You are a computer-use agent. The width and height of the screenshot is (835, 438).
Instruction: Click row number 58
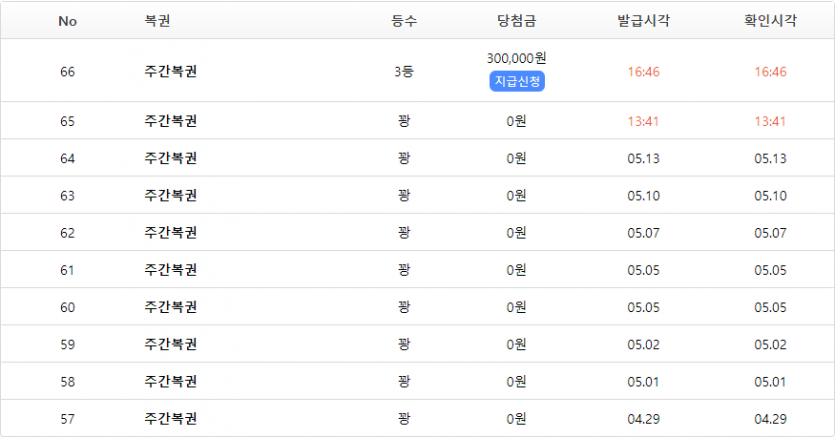[68, 383]
